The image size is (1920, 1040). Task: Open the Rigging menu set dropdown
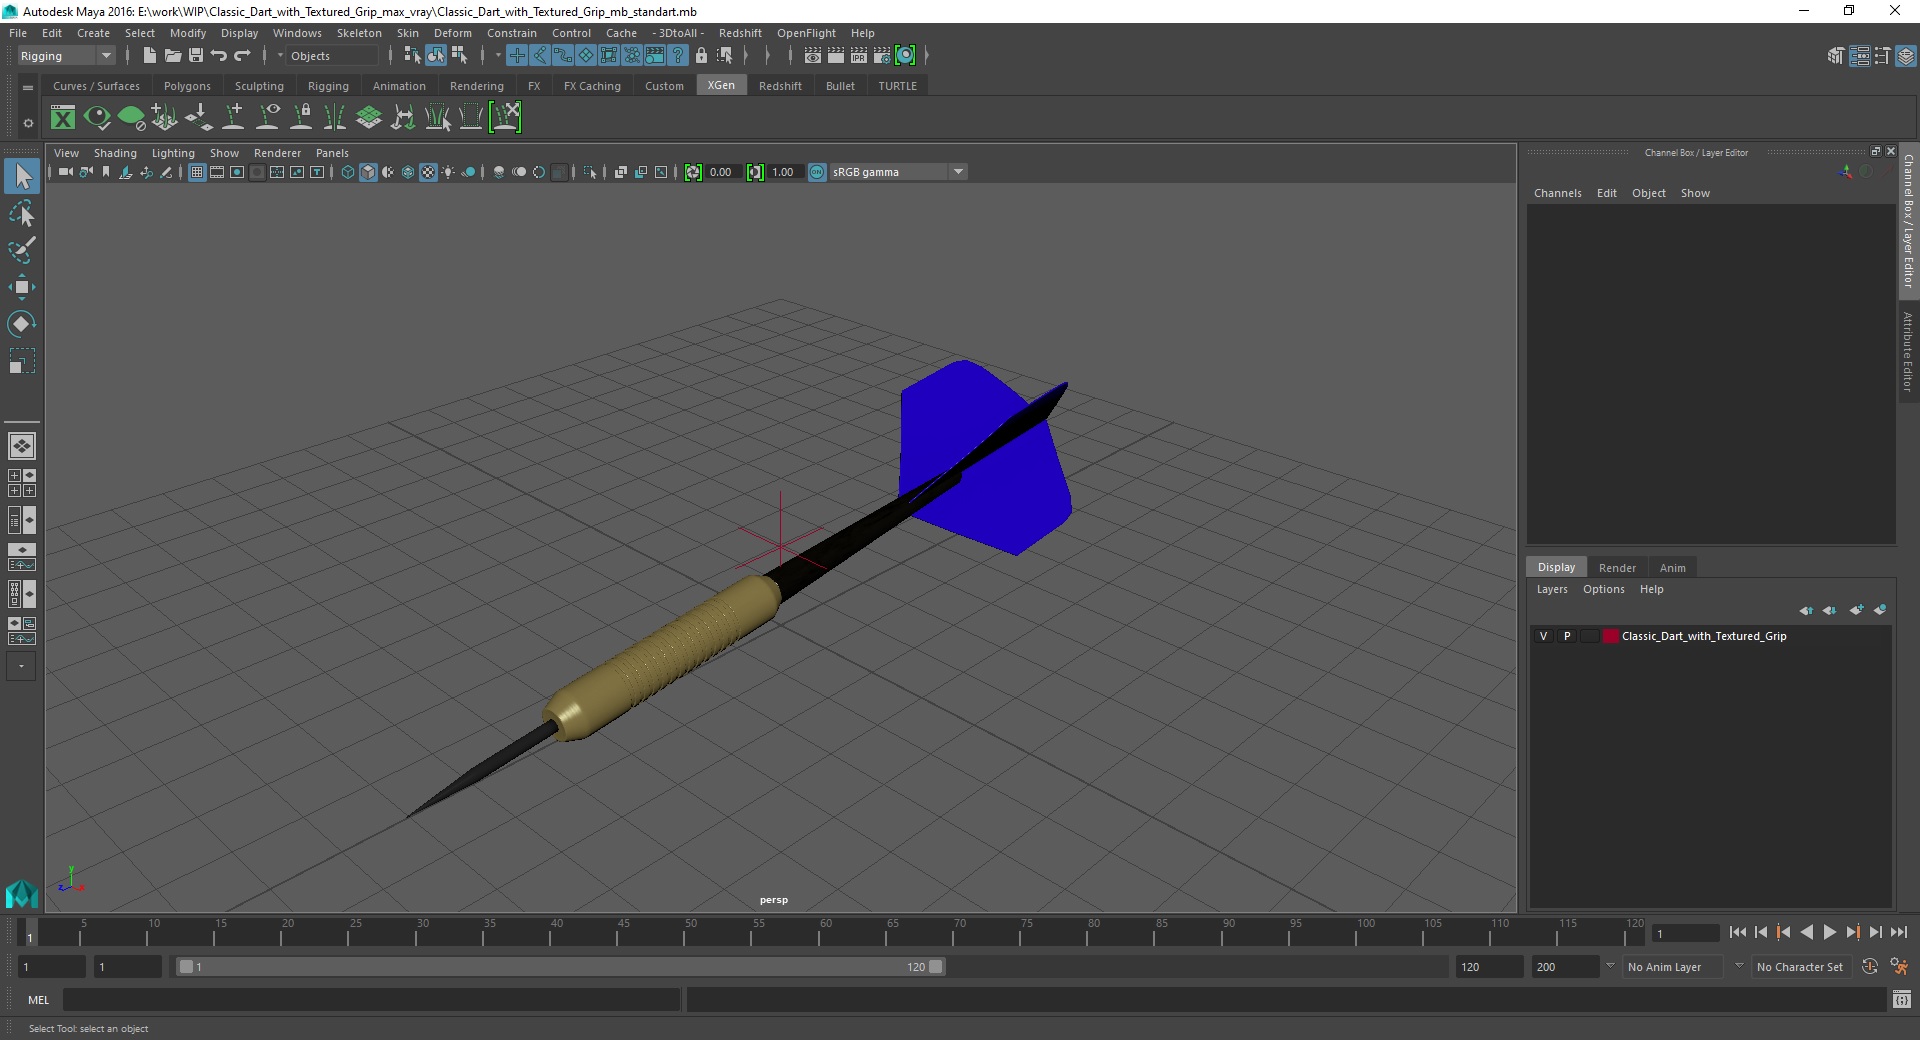click(x=66, y=56)
